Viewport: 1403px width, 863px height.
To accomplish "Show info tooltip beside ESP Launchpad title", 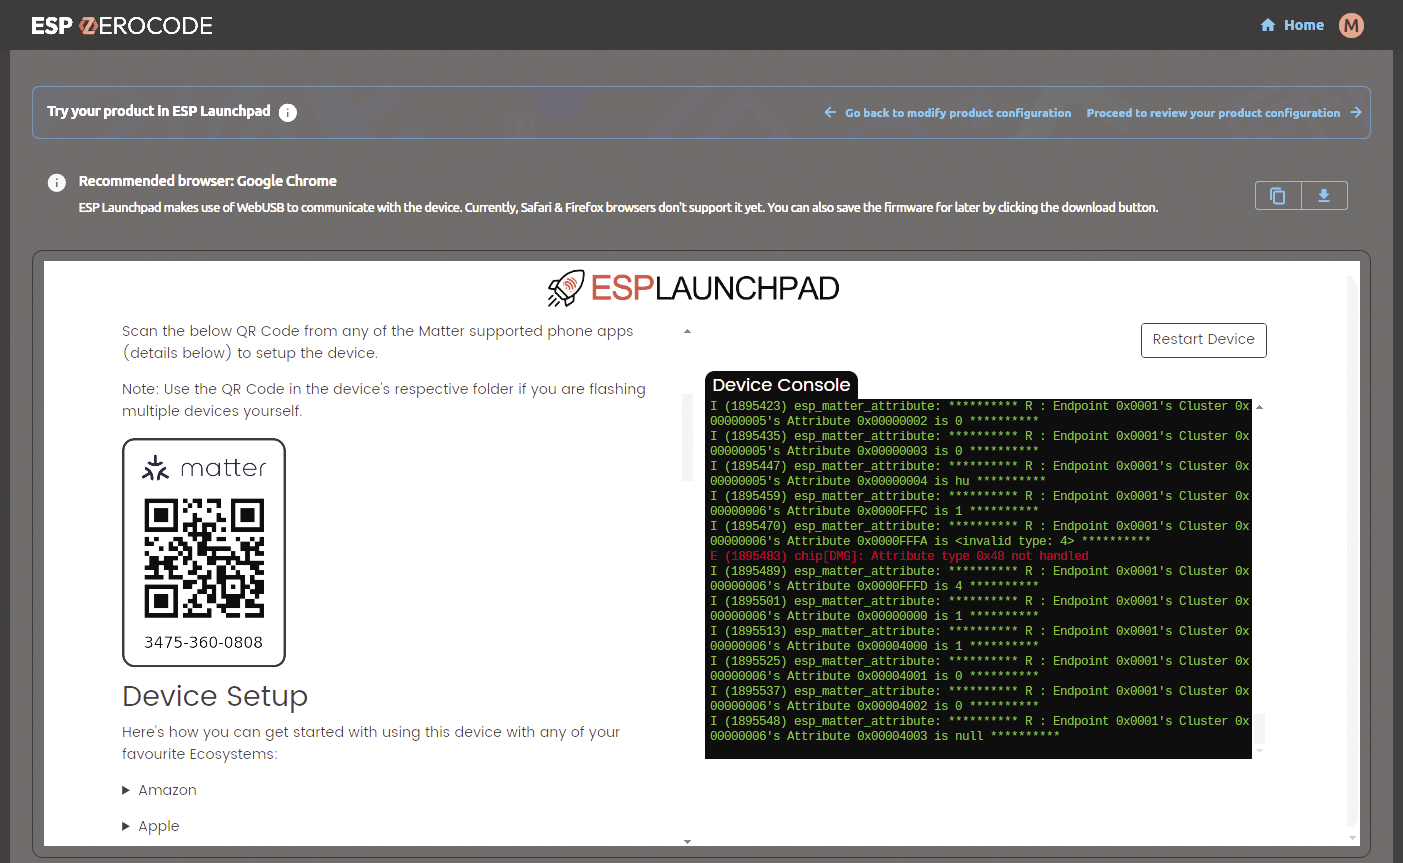I will coord(288,112).
